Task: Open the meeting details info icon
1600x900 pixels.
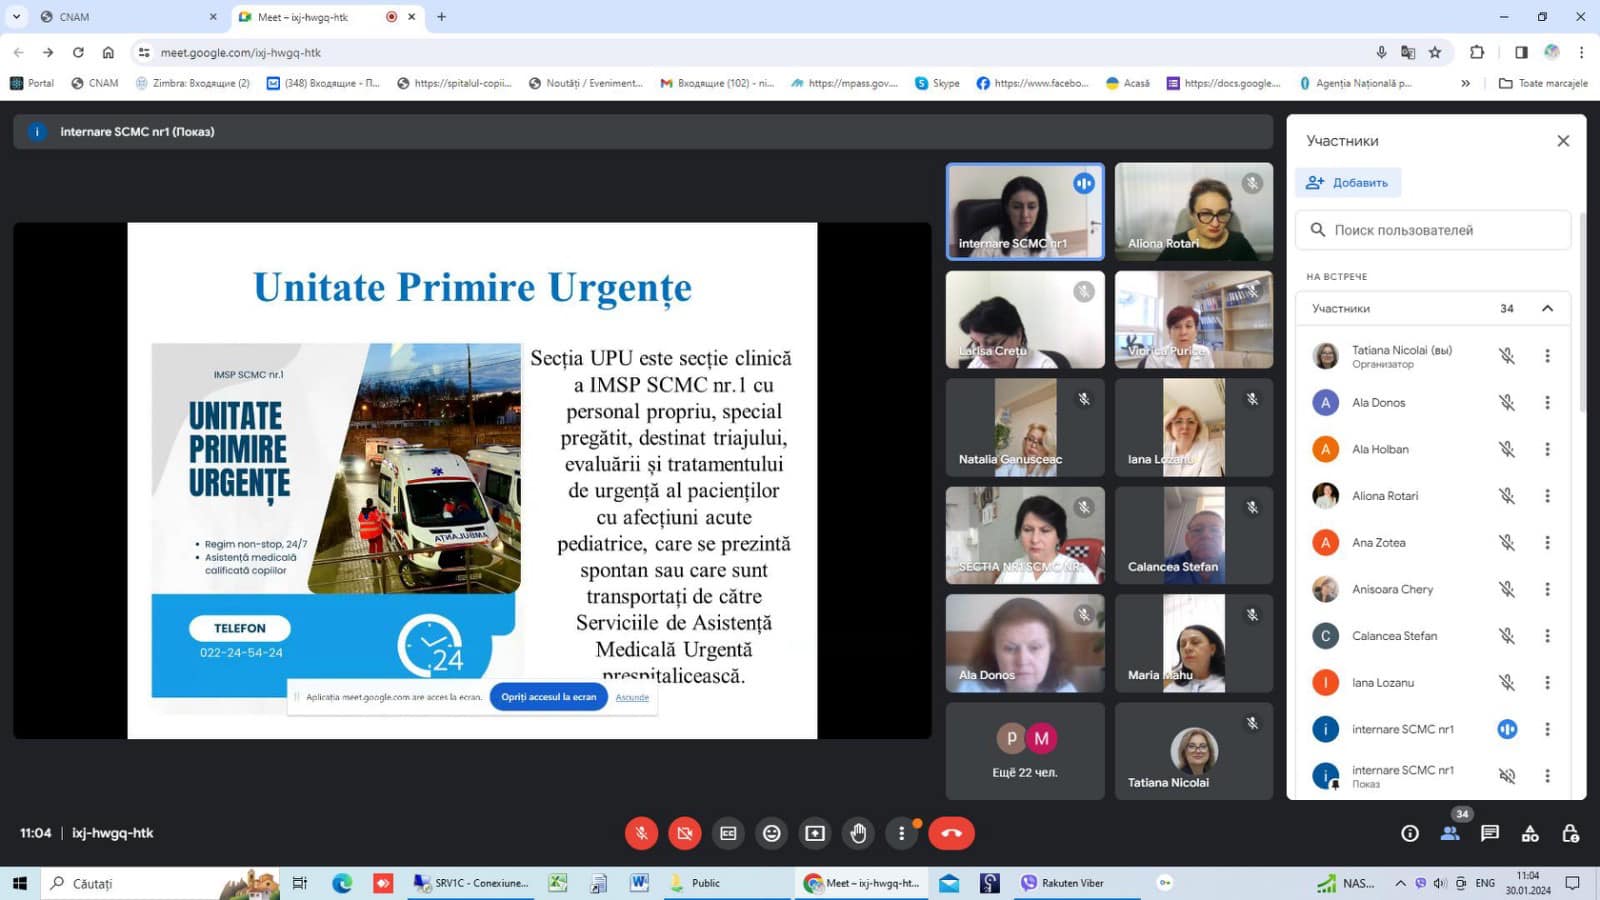Action: coord(1410,833)
